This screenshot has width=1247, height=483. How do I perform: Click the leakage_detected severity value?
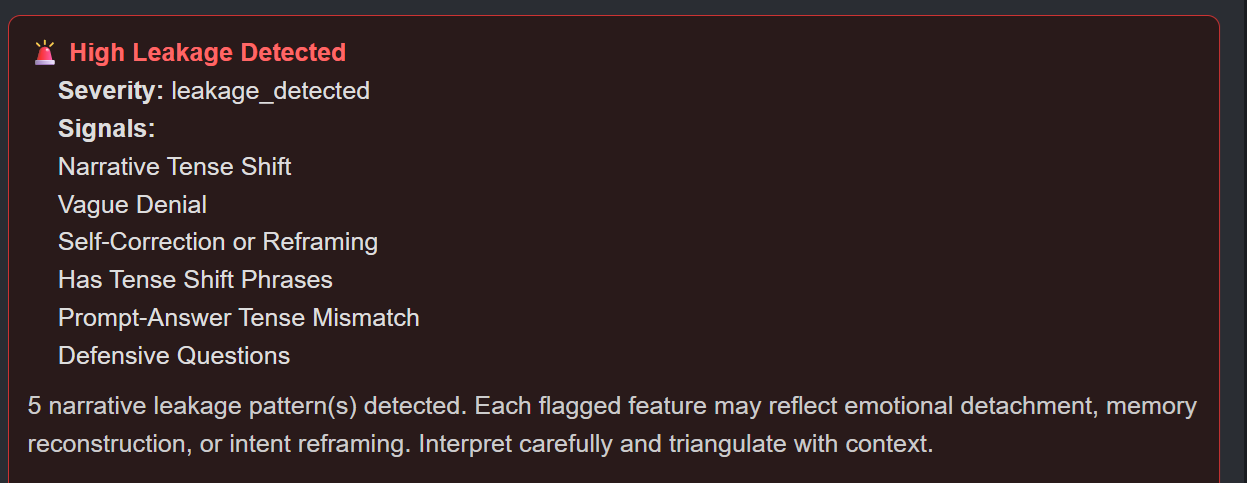(270, 91)
